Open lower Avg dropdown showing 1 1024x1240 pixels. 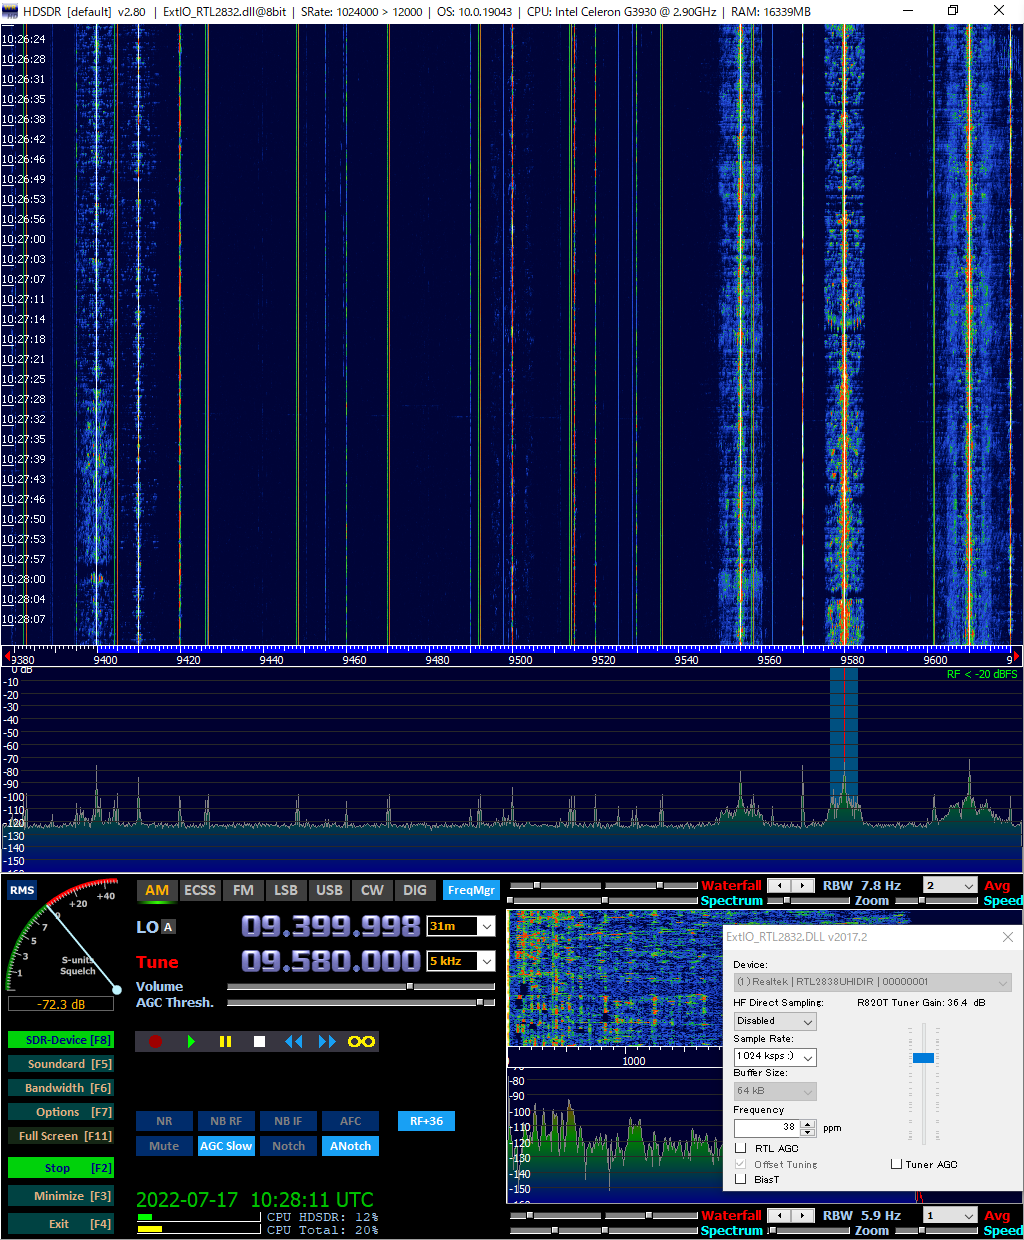pyautogui.click(x=950, y=1215)
